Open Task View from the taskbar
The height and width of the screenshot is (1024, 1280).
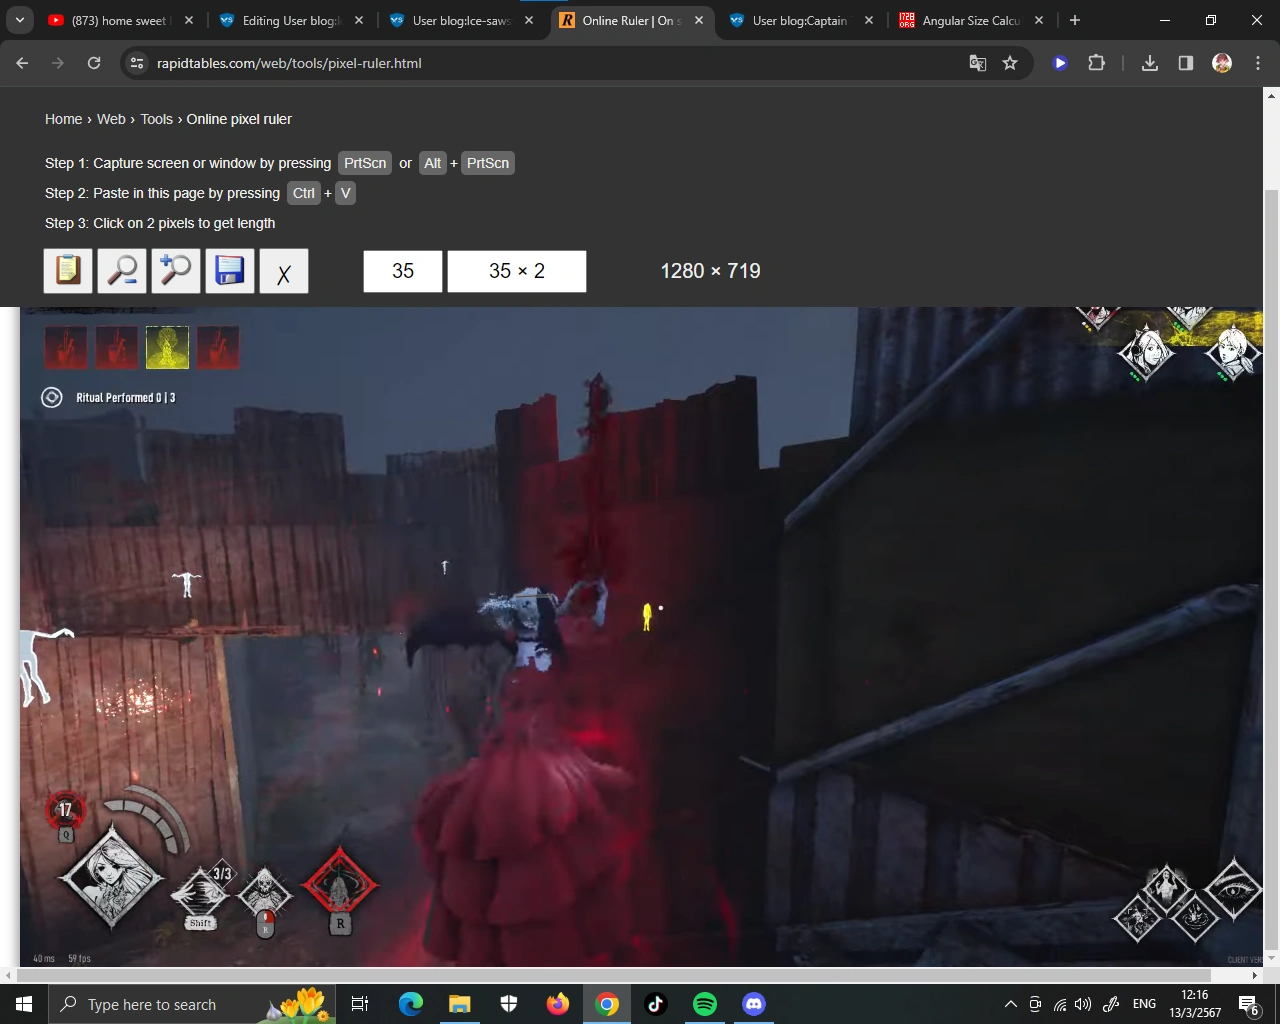[360, 1004]
